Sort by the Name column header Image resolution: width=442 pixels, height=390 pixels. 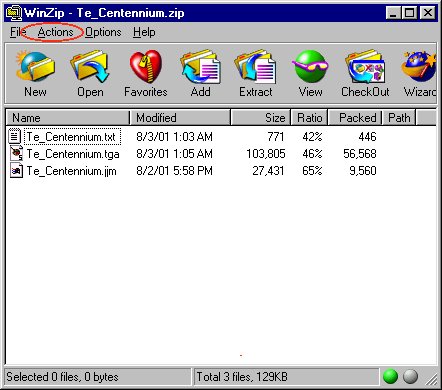click(68, 118)
